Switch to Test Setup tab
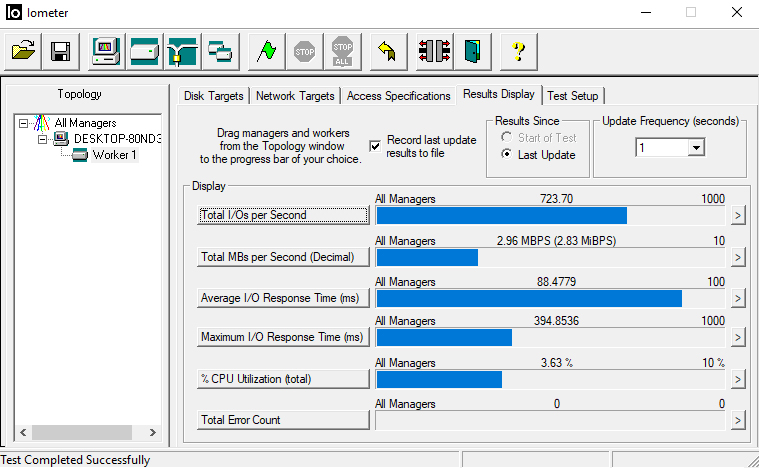The height and width of the screenshot is (468, 759). (x=573, y=96)
